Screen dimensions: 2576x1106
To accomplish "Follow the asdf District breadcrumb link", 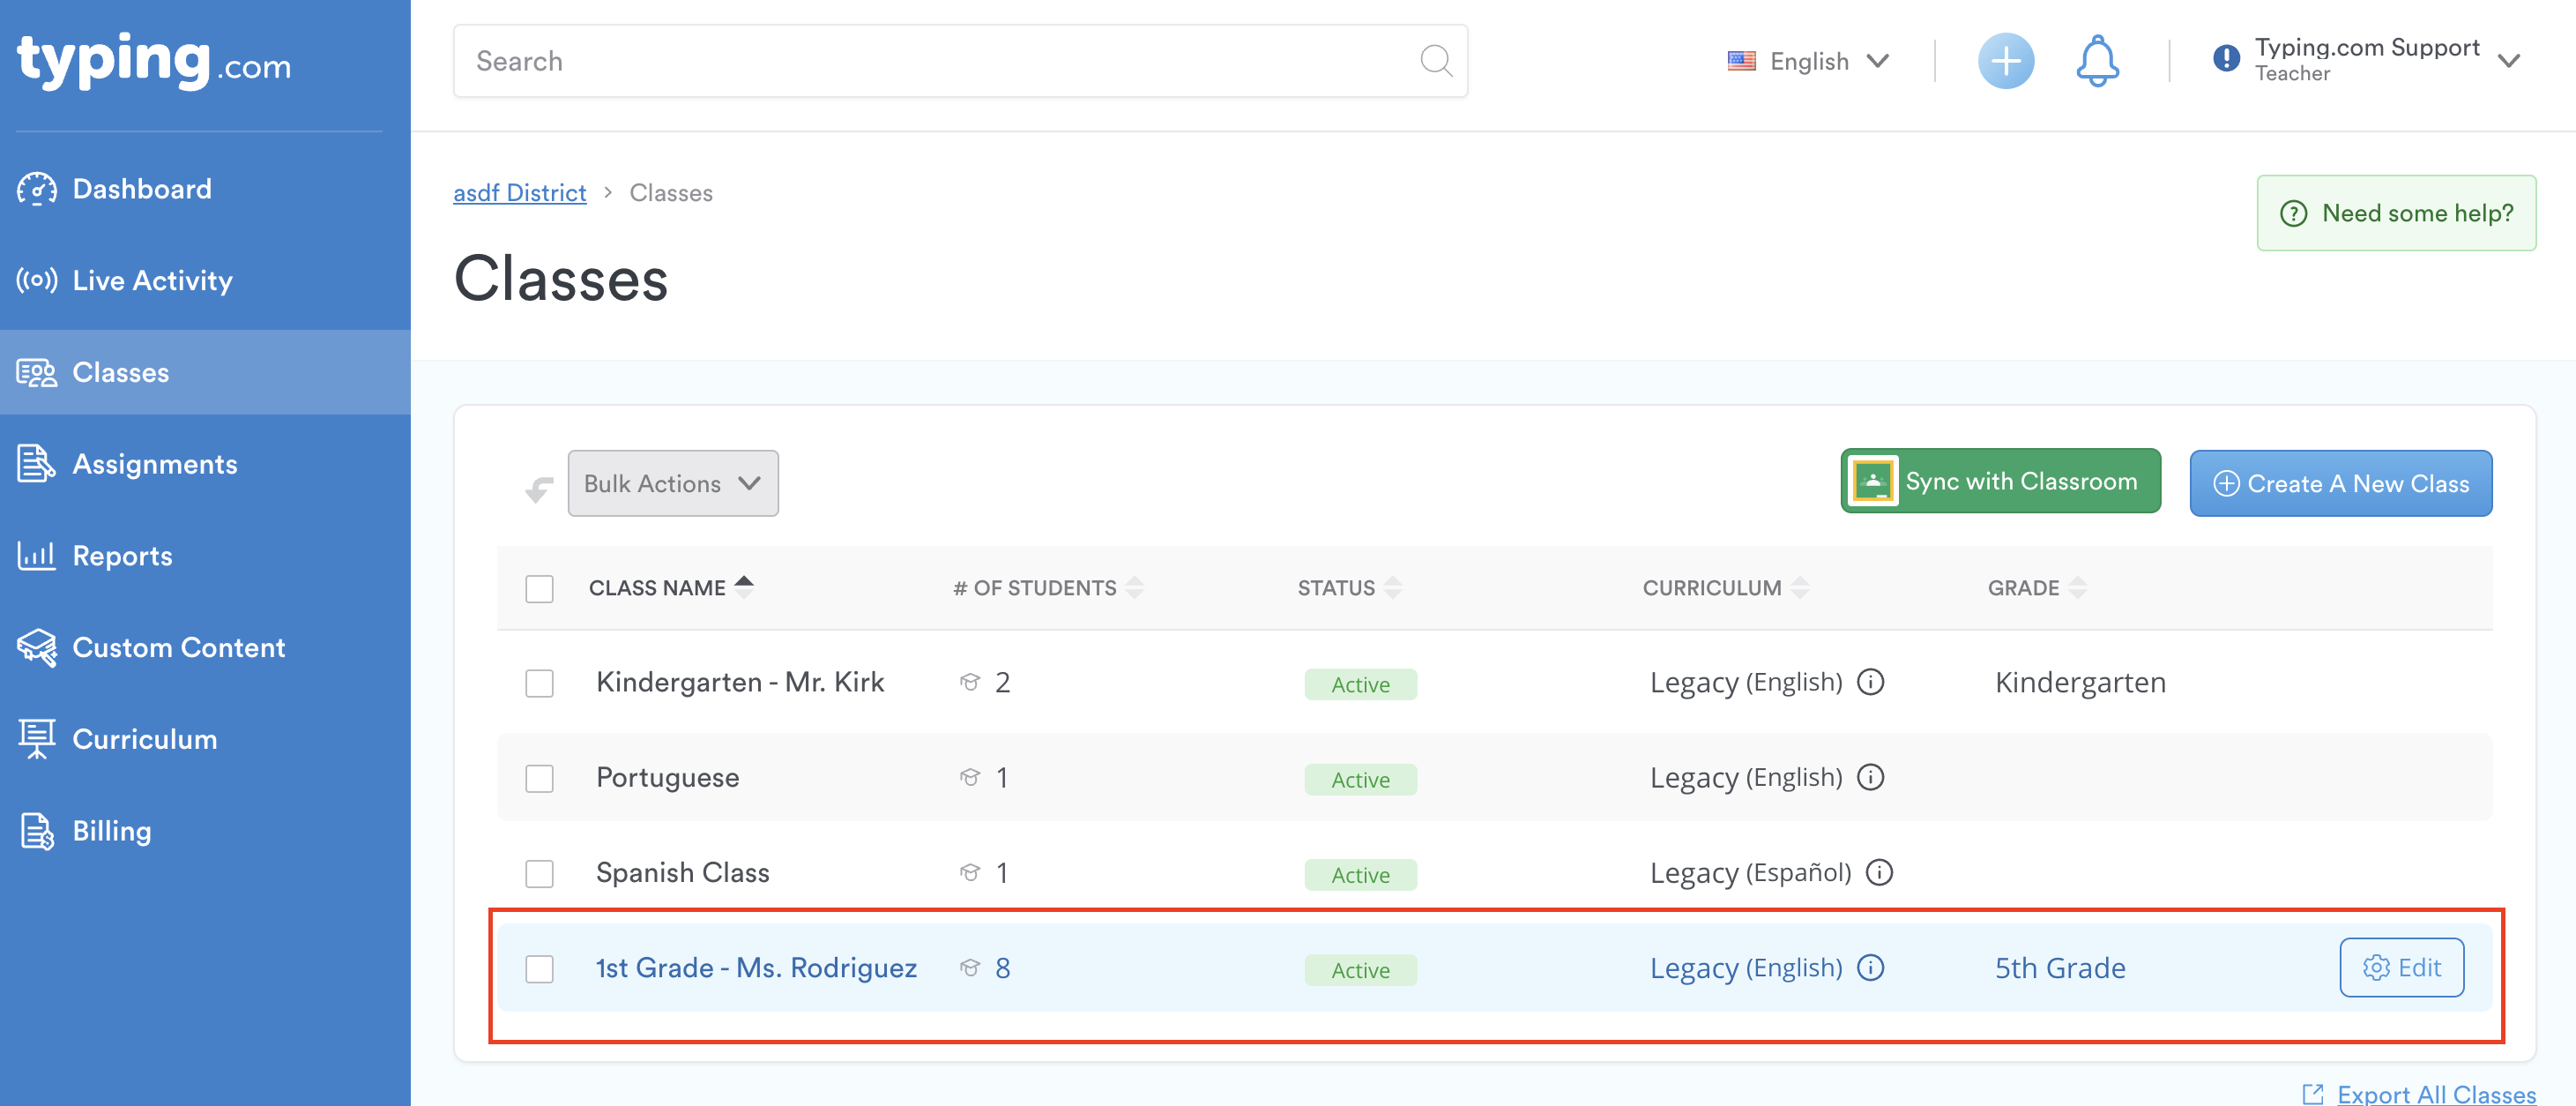I will pyautogui.click(x=519, y=193).
